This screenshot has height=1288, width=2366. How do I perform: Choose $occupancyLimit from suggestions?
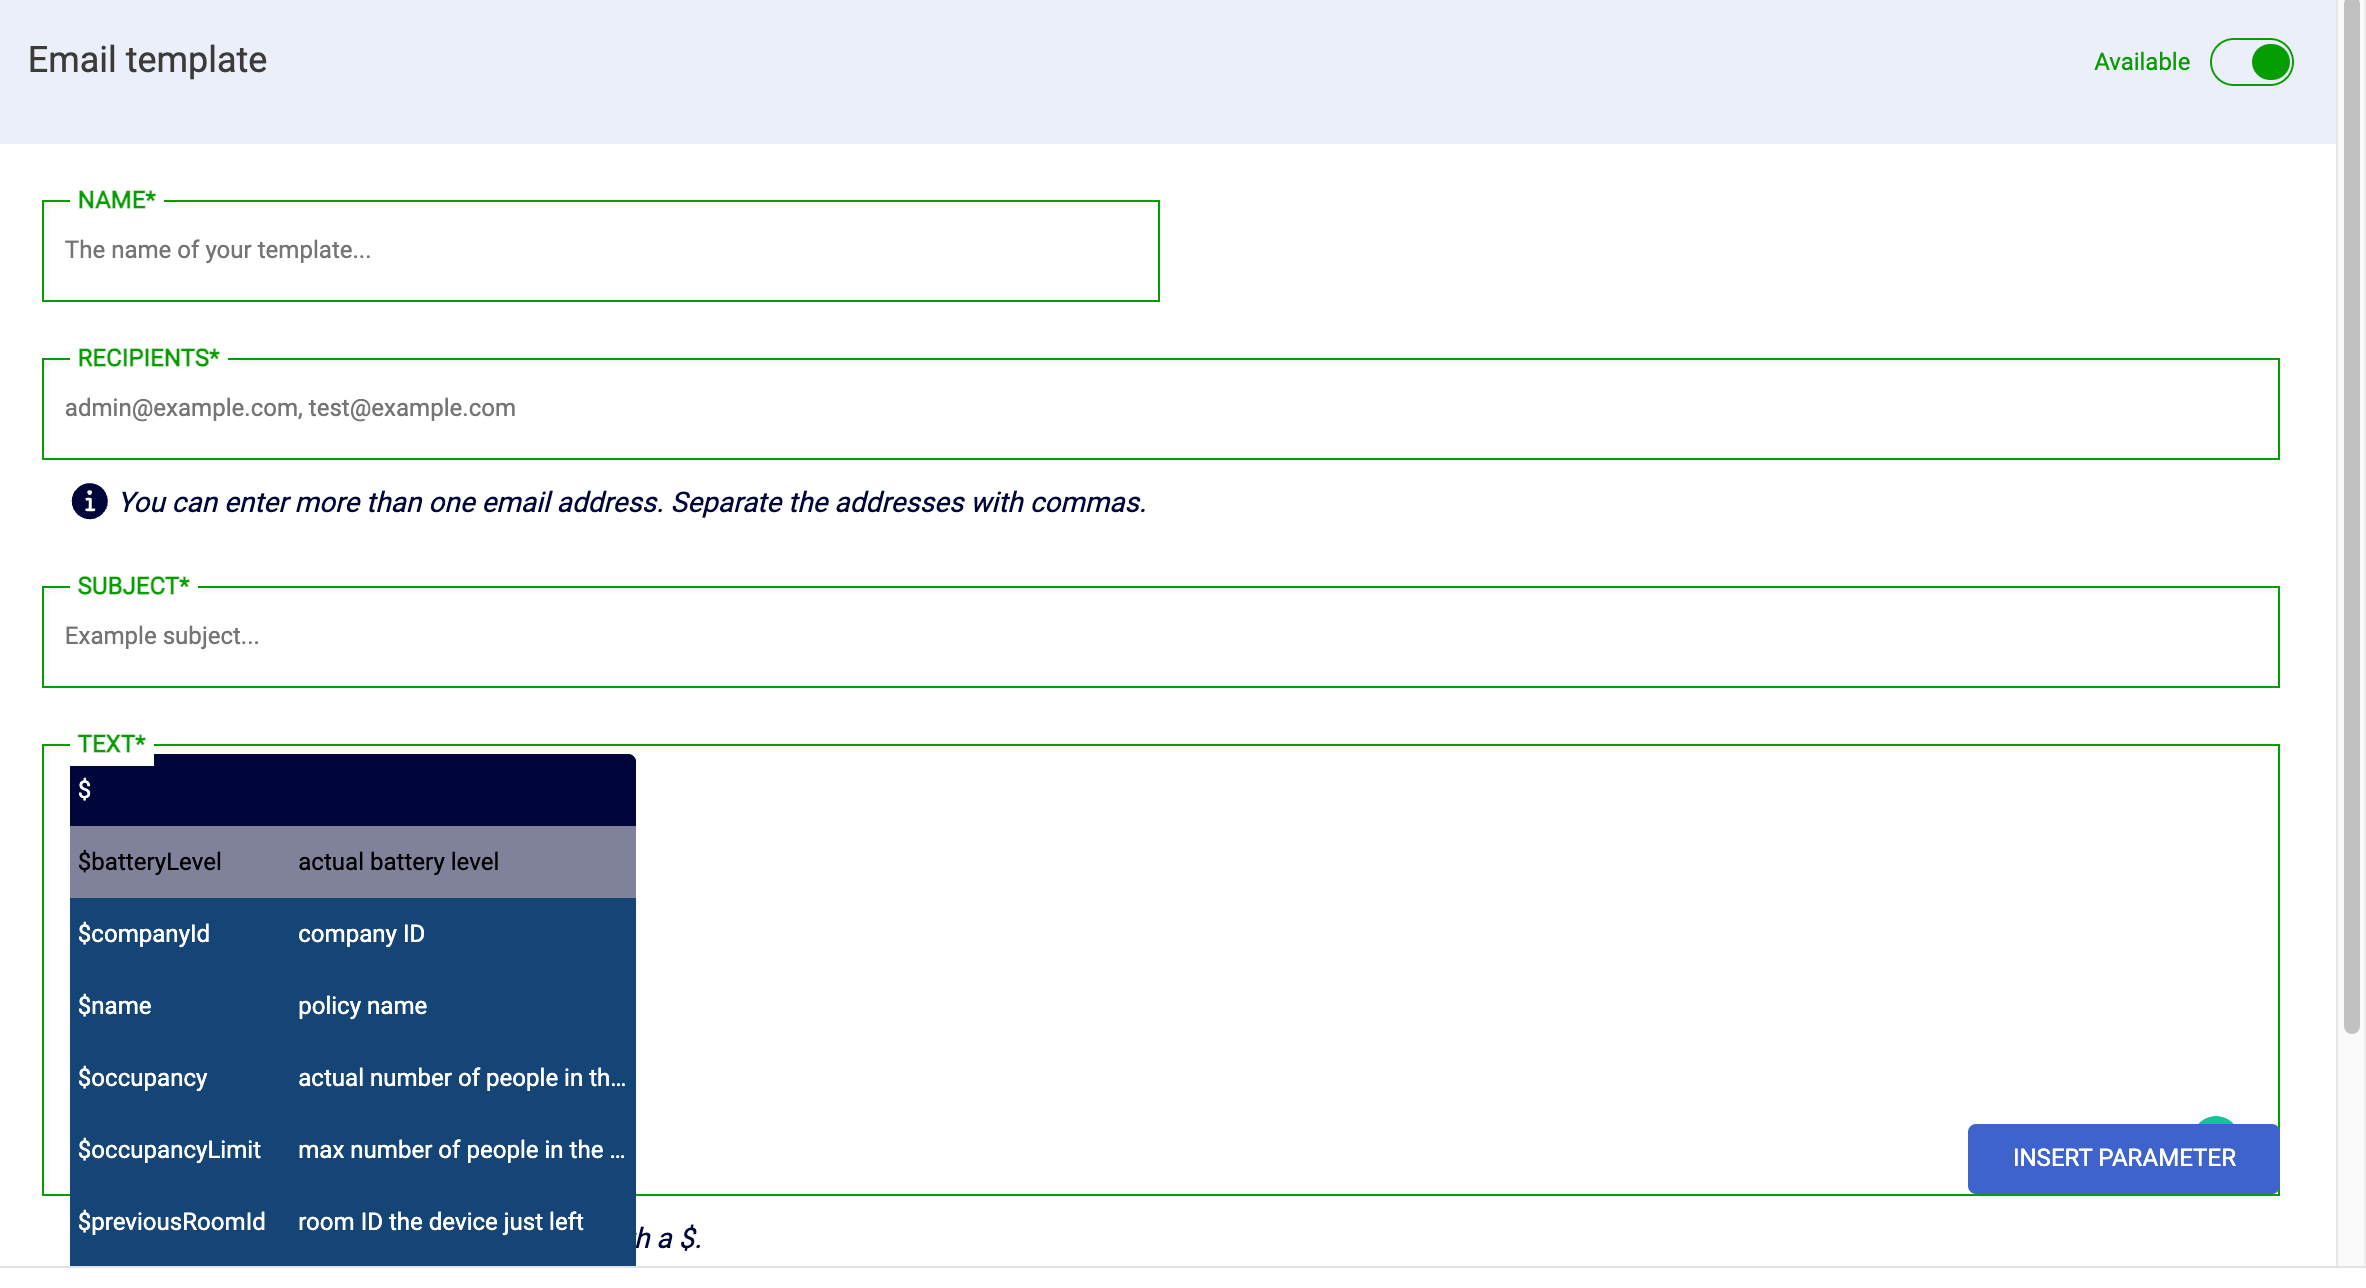pos(353,1150)
